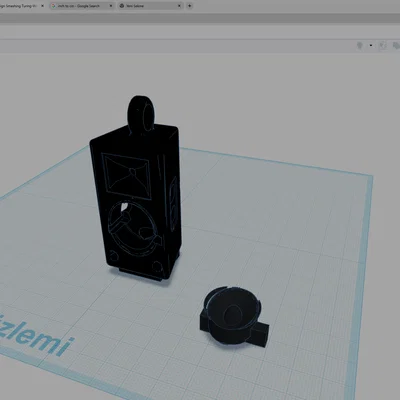Select the leftmost Tinkercad design tab
The image size is (400, 400).
tap(18, 6)
